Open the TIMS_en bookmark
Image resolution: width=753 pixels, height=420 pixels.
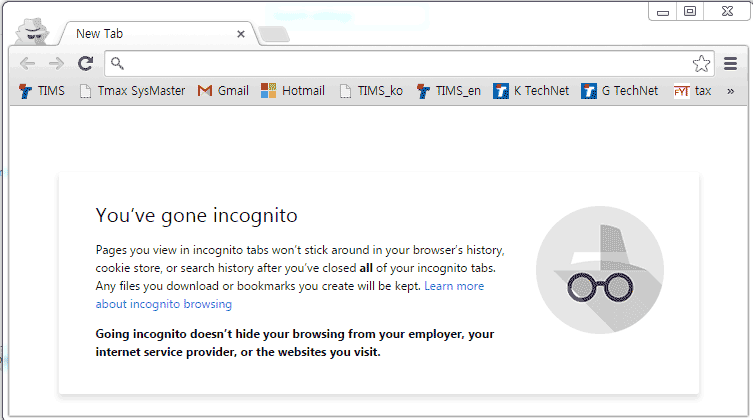coord(449,91)
